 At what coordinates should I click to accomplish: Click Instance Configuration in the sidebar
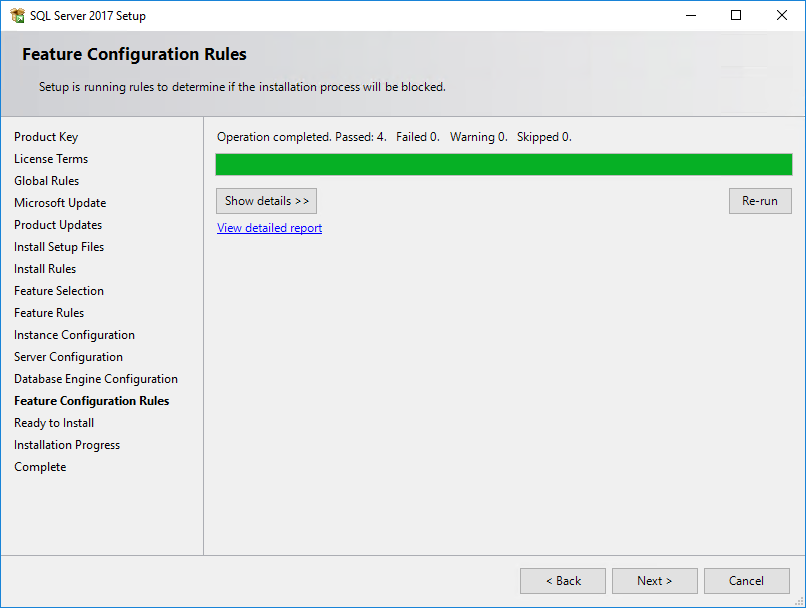pyautogui.click(x=74, y=335)
